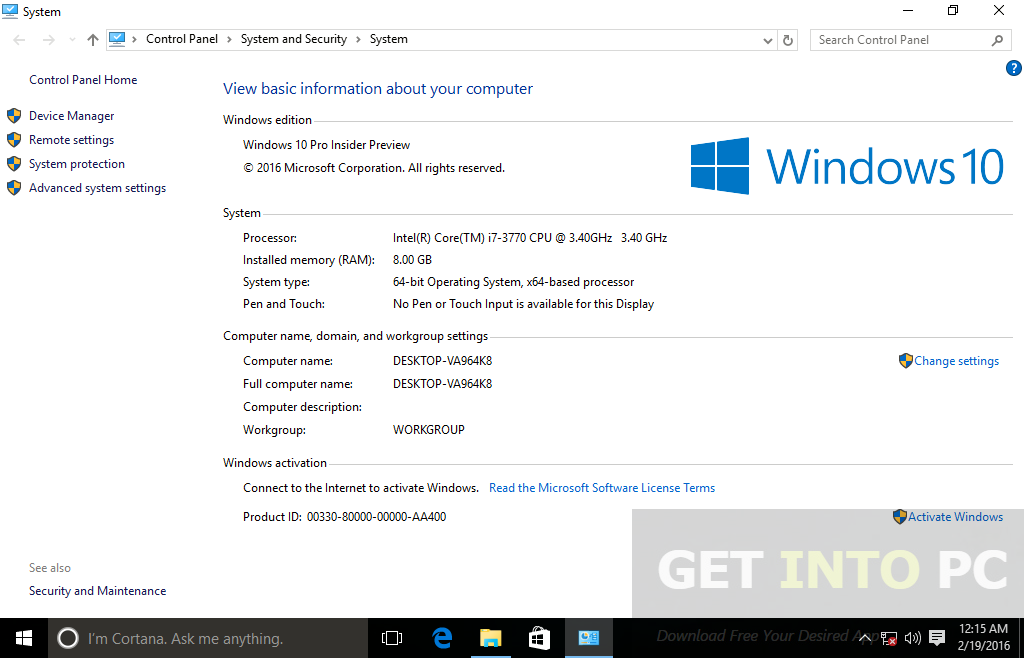
Task: Open Security and Maintenance link
Action: [97, 591]
